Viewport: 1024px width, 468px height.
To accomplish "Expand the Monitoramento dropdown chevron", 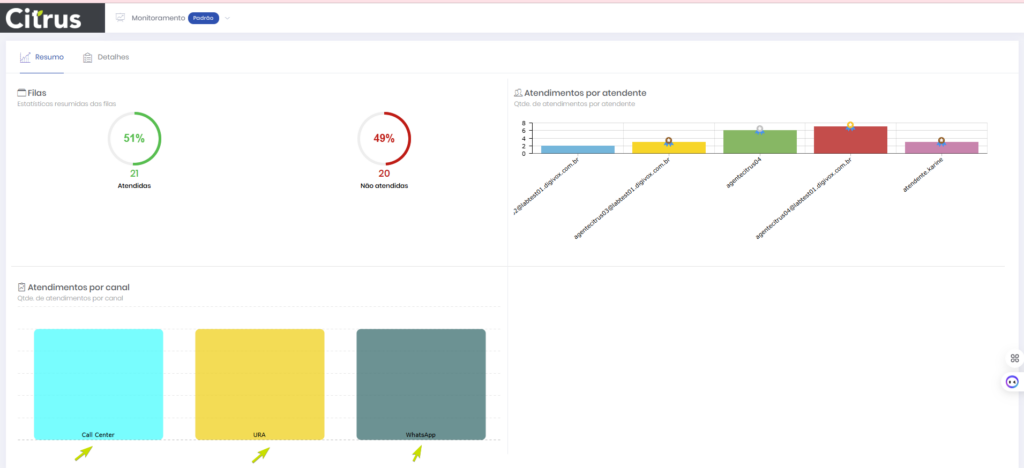I will click(227, 18).
